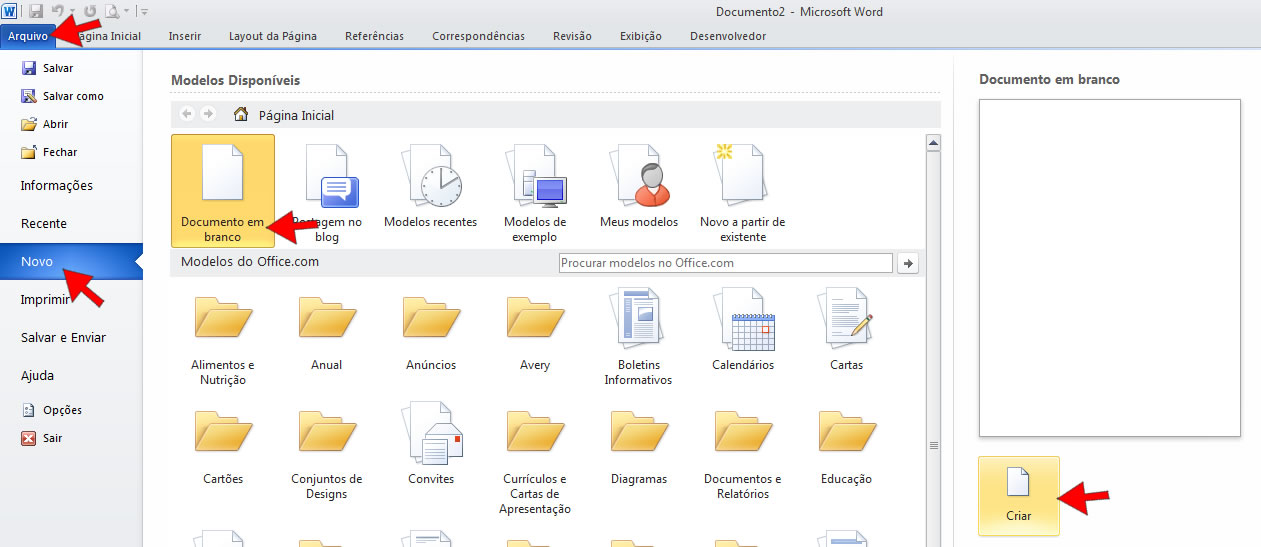This screenshot has height=547, width=1261.
Task: Click the blank document preview thumbnail
Action: coord(1110,268)
